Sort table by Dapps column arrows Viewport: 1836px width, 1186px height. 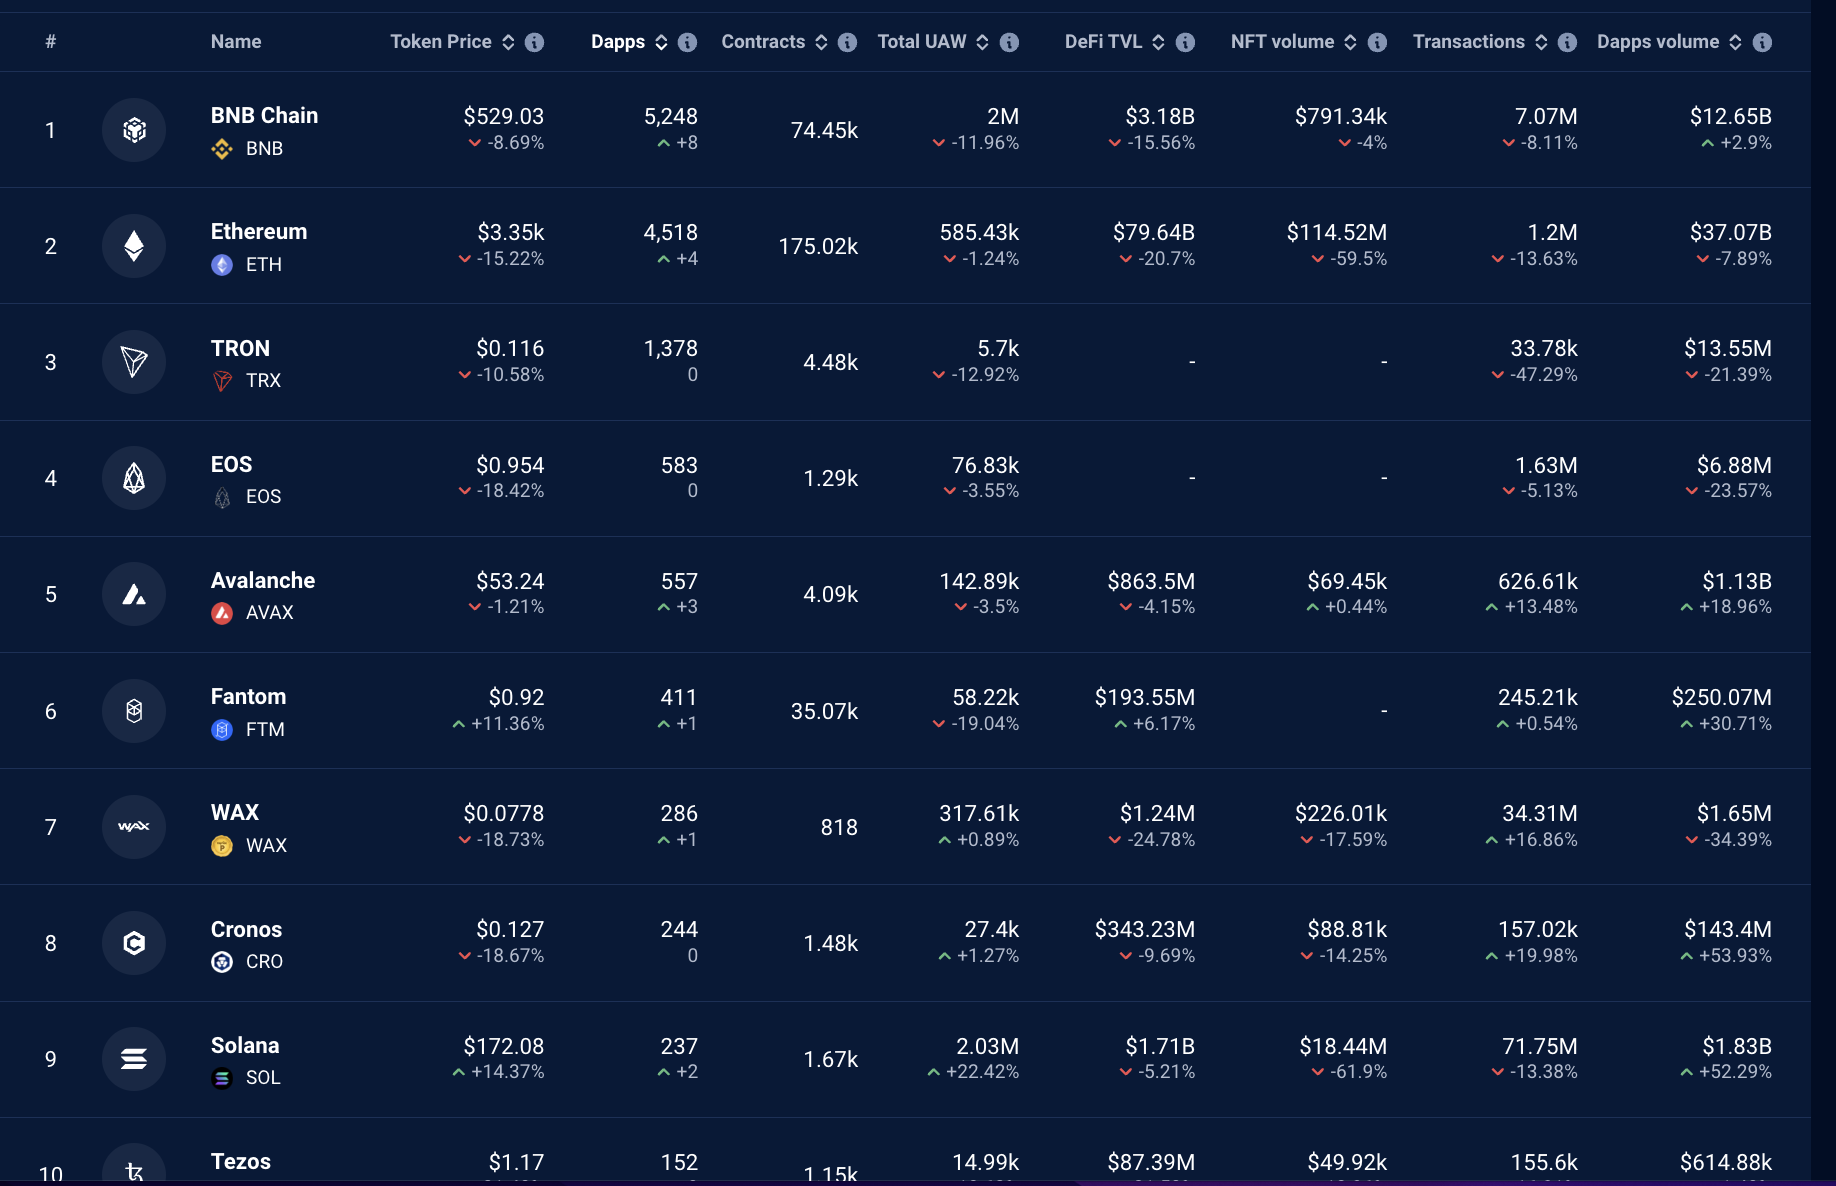point(661,42)
